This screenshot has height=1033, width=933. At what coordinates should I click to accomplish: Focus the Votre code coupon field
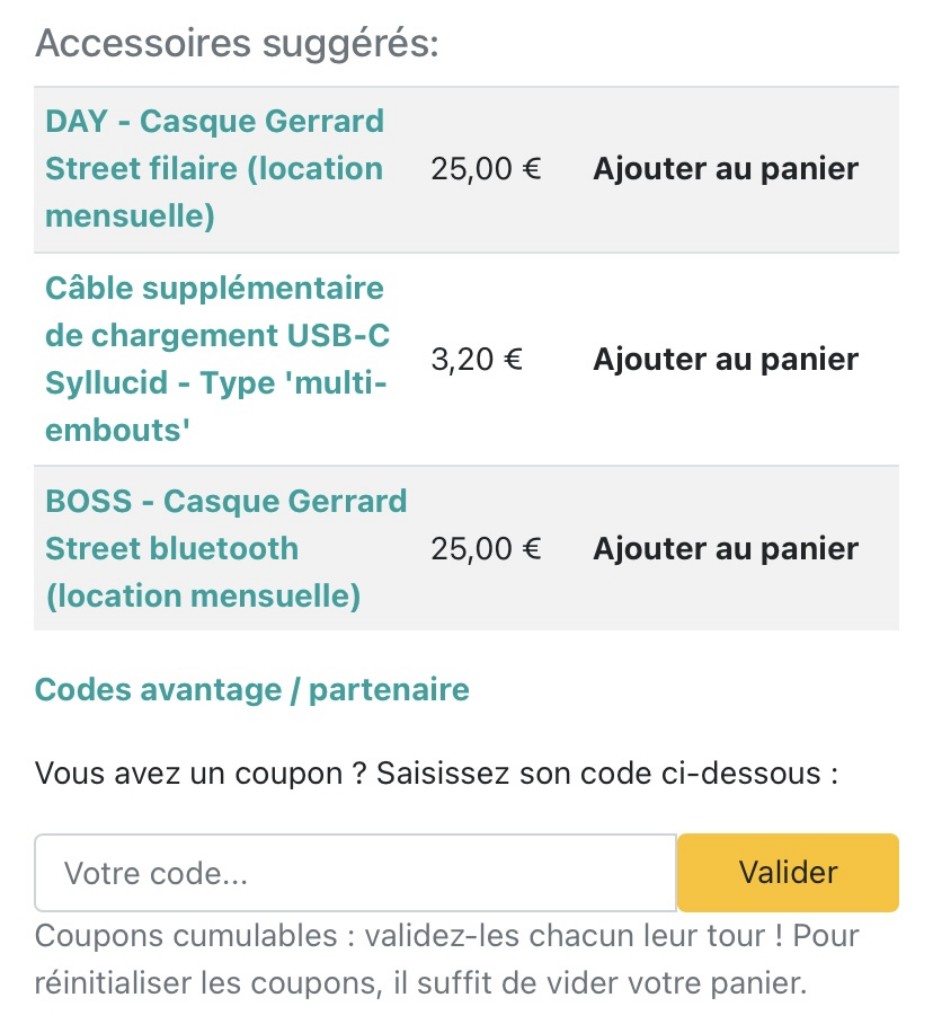(x=355, y=873)
